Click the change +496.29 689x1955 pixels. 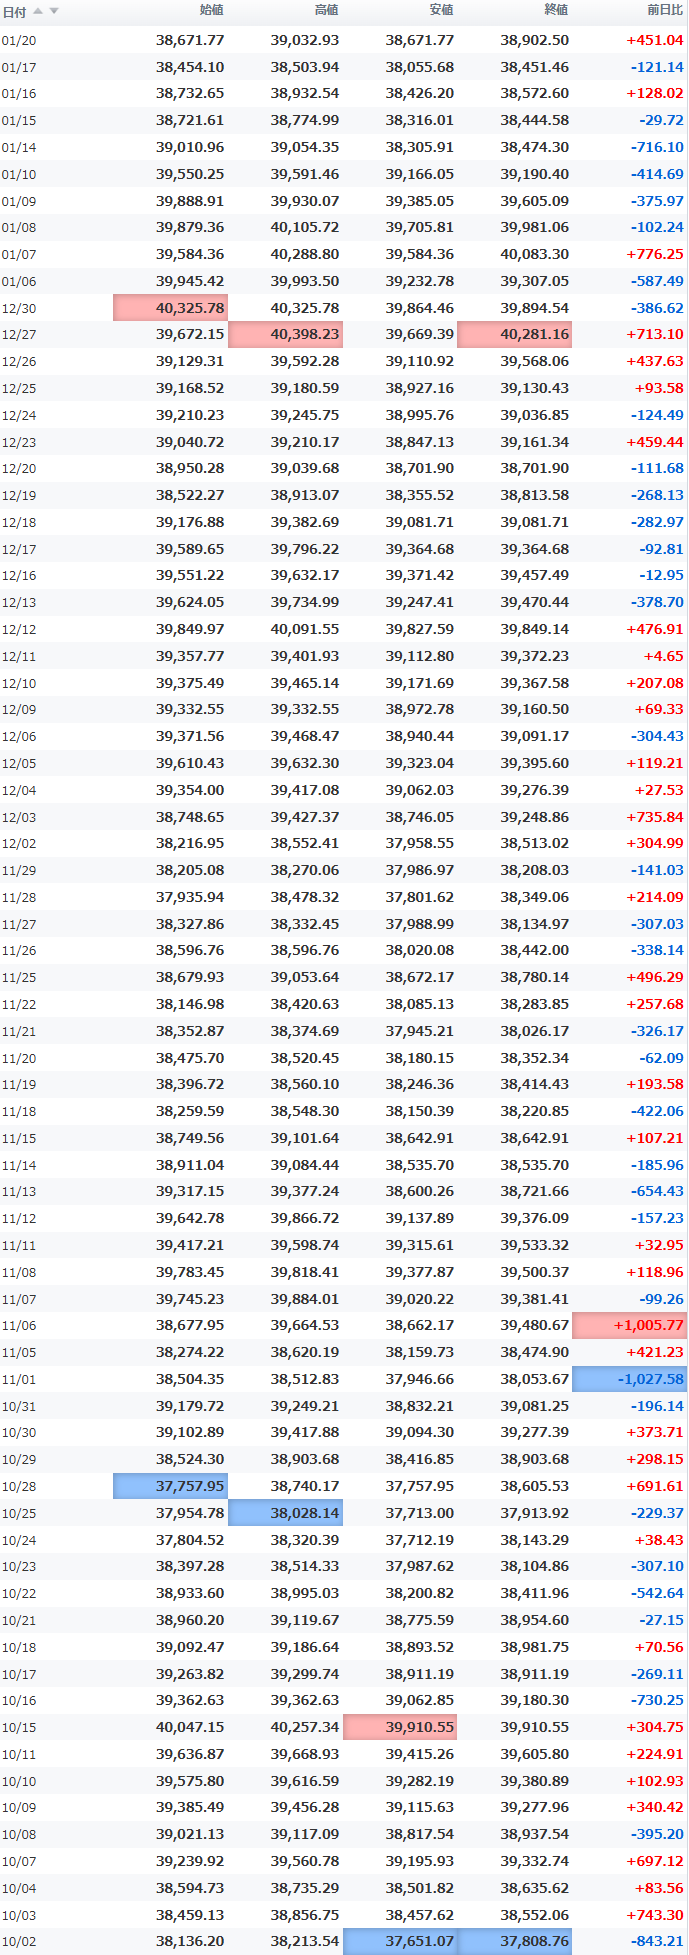pos(655,977)
